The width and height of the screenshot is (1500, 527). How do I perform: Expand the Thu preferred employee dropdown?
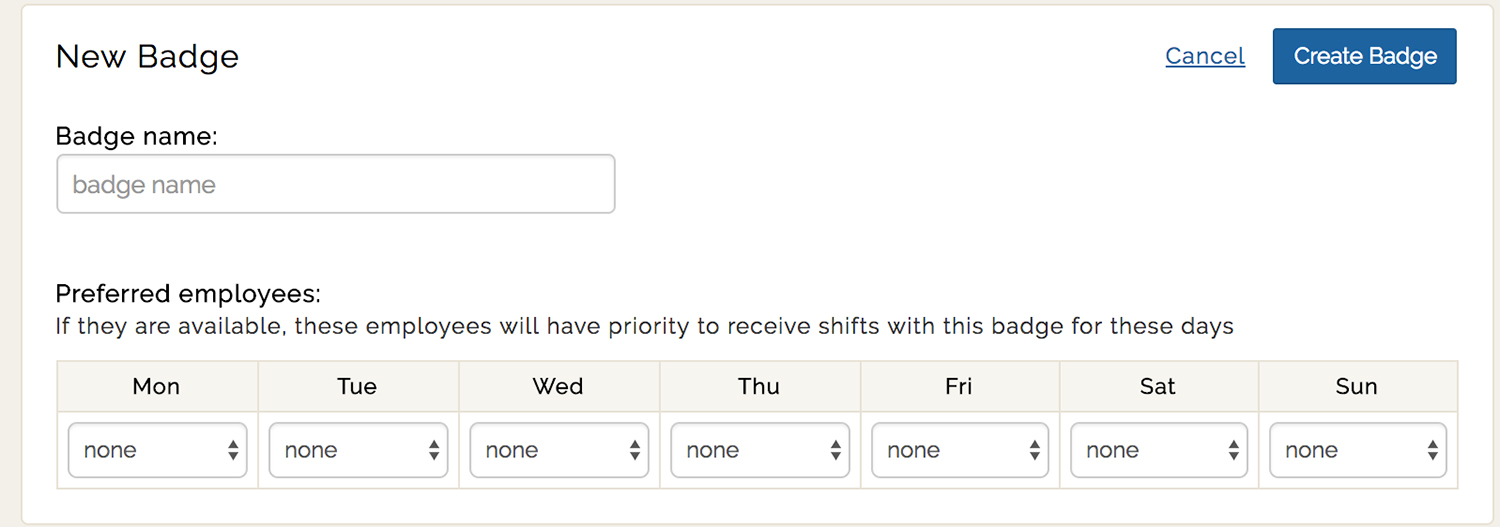760,450
